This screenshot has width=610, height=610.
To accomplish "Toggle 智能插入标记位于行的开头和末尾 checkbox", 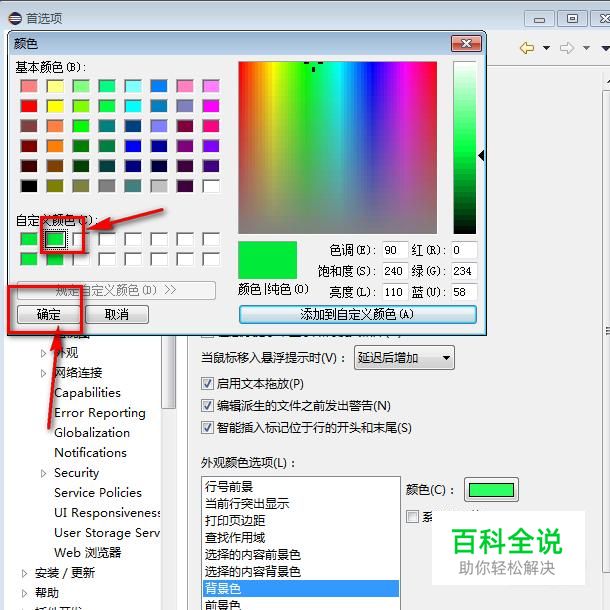I will (207, 428).
